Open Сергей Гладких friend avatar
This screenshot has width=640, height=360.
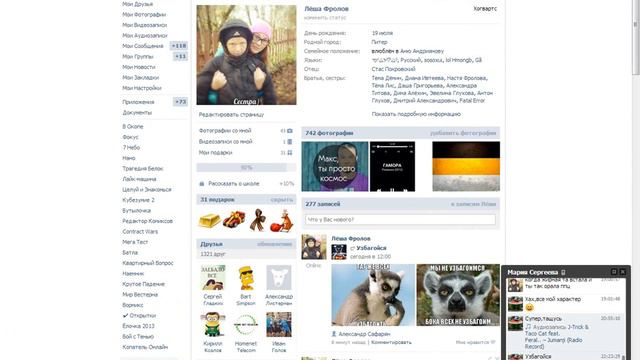(x=213, y=278)
